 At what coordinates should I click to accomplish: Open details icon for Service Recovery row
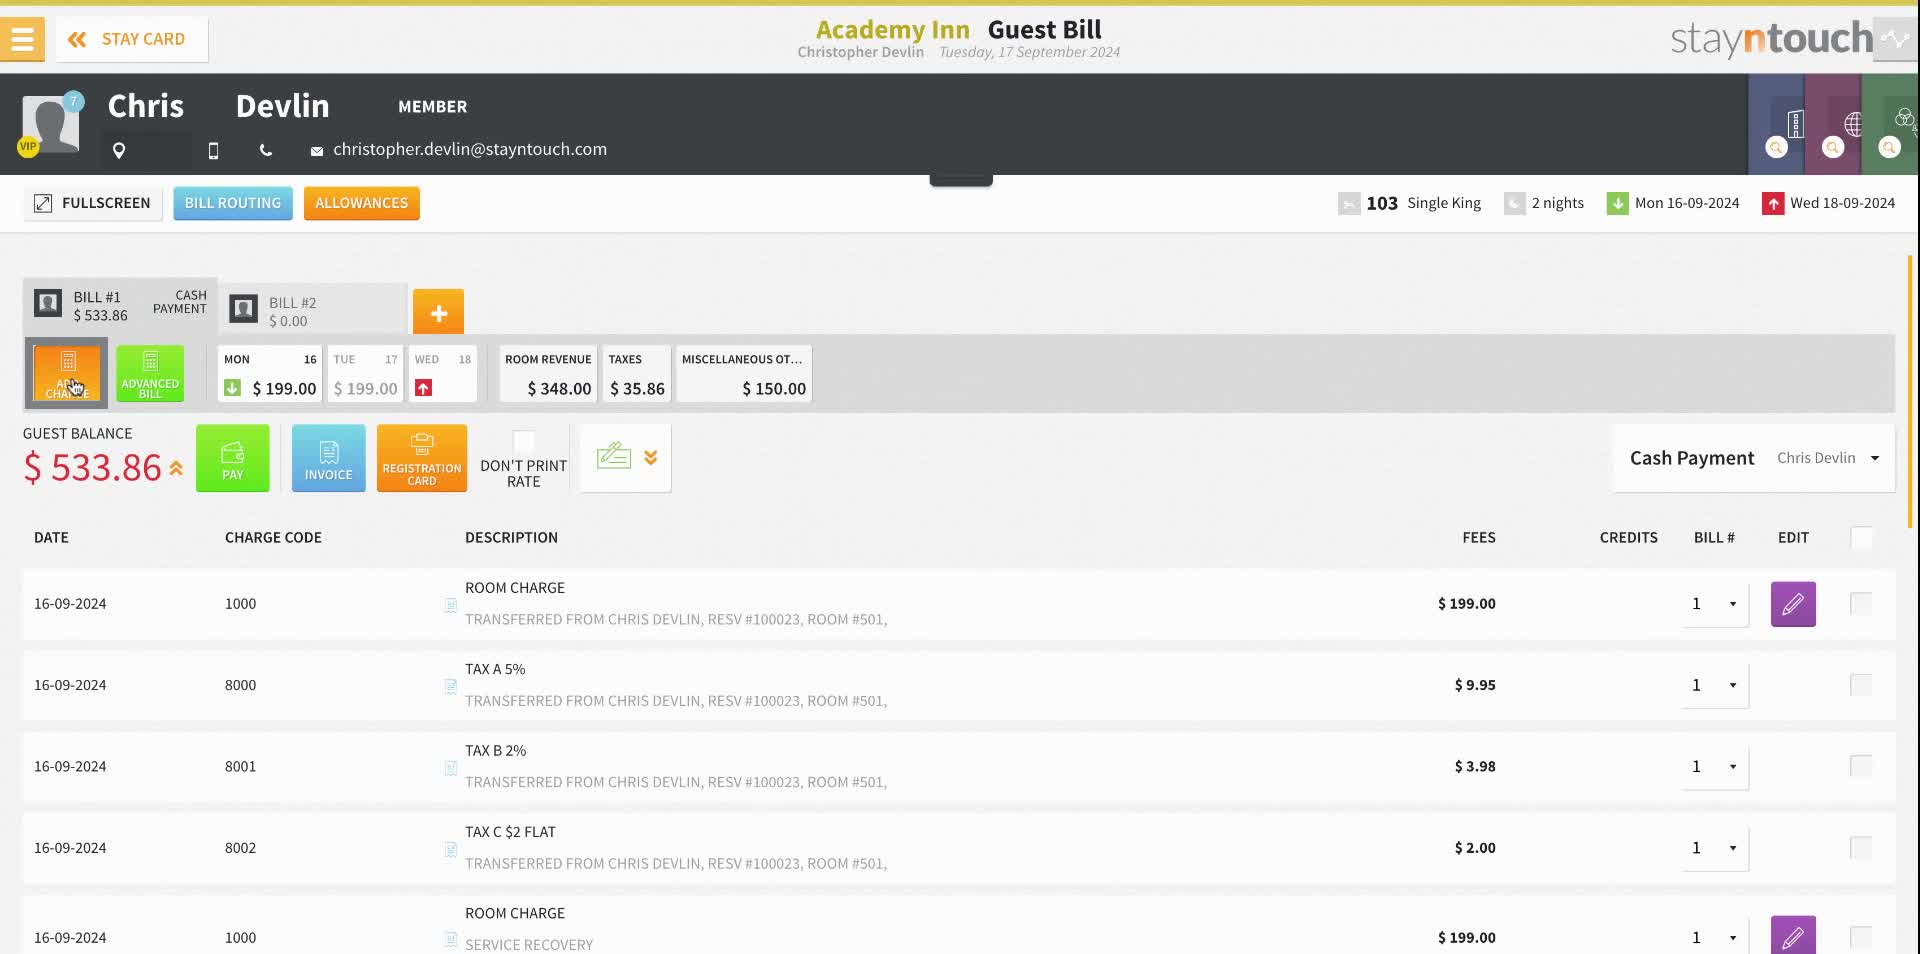tap(450, 939)
